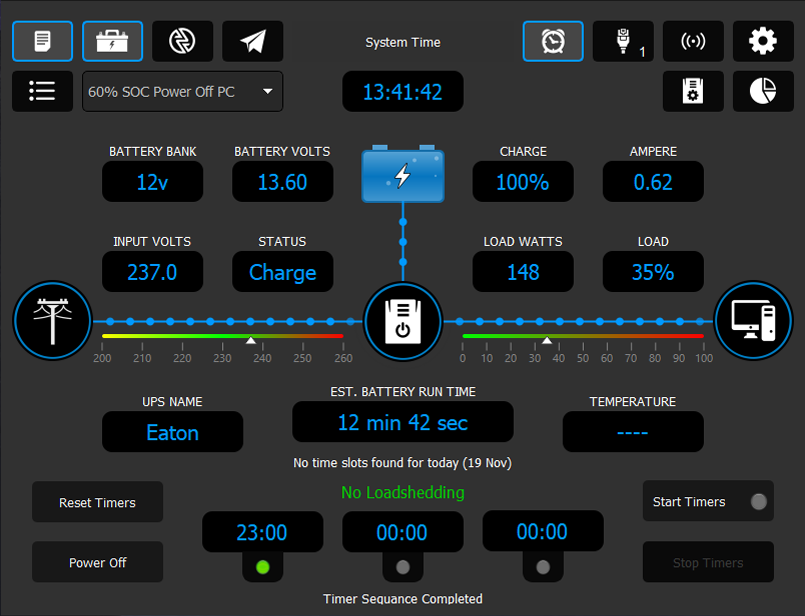Click the fan control icon
This screenshot has height=616, width=805.
182,41
